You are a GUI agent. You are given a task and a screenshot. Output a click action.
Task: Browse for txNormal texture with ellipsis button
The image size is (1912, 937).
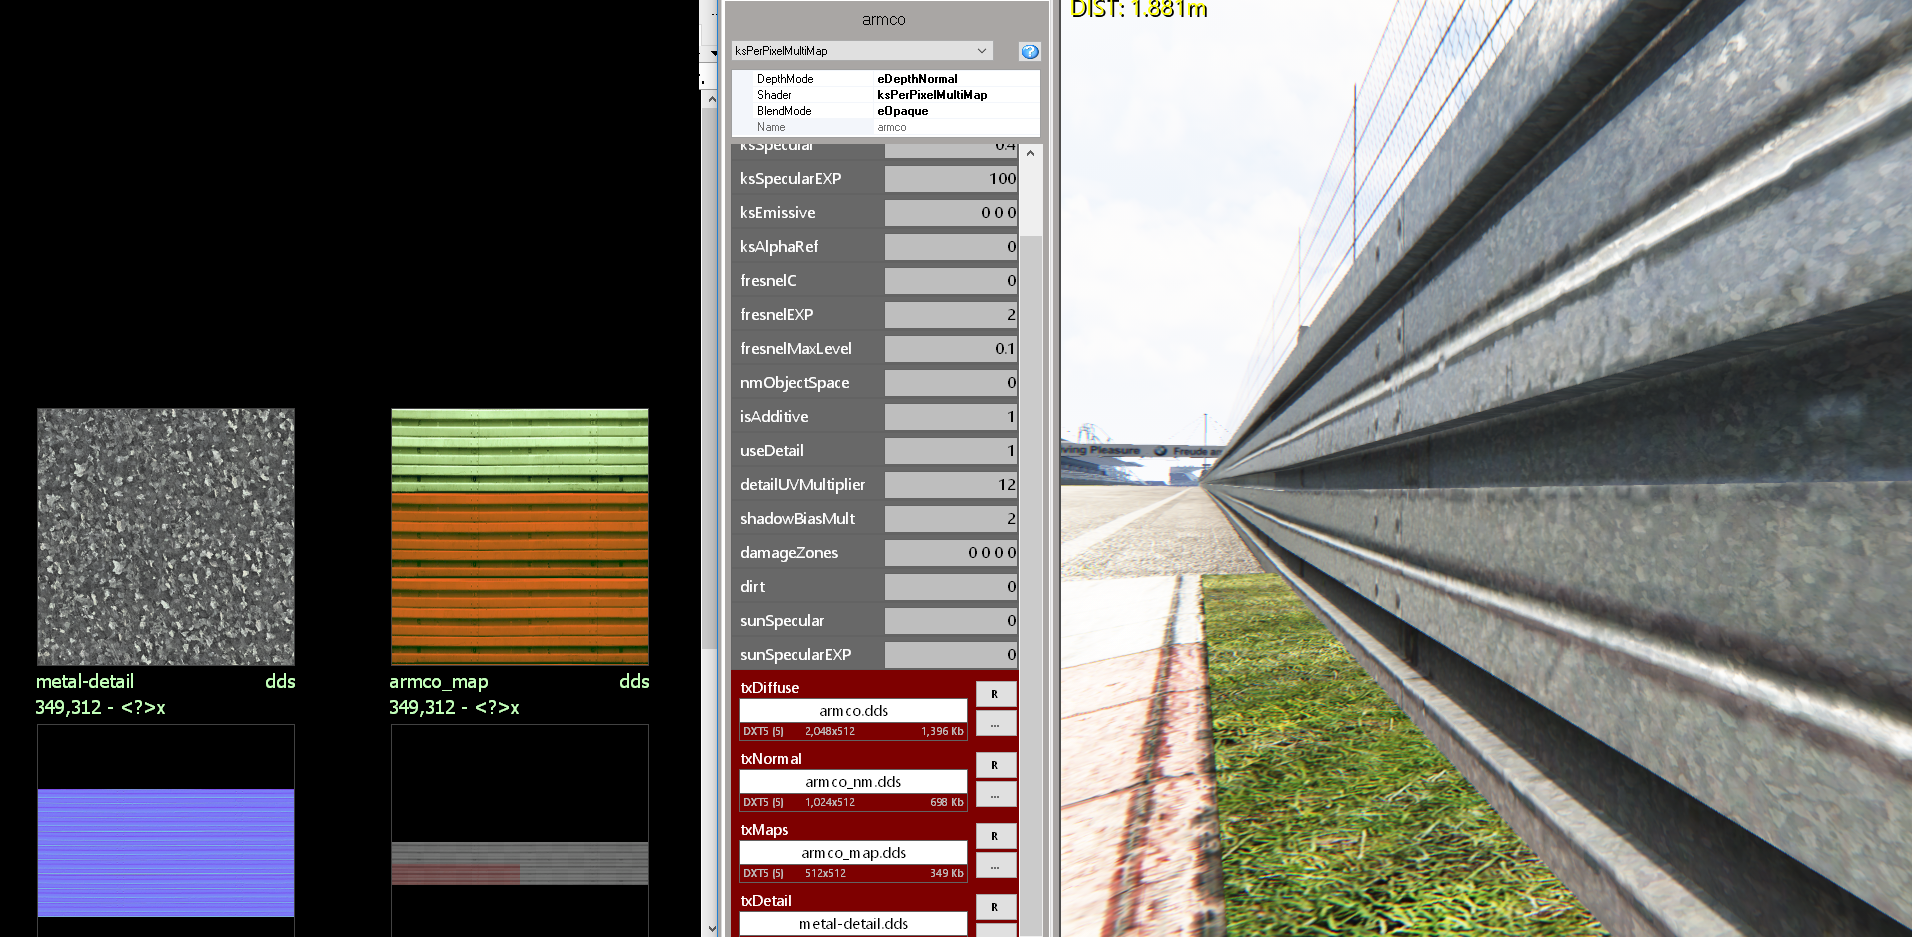tap(995, 795)
